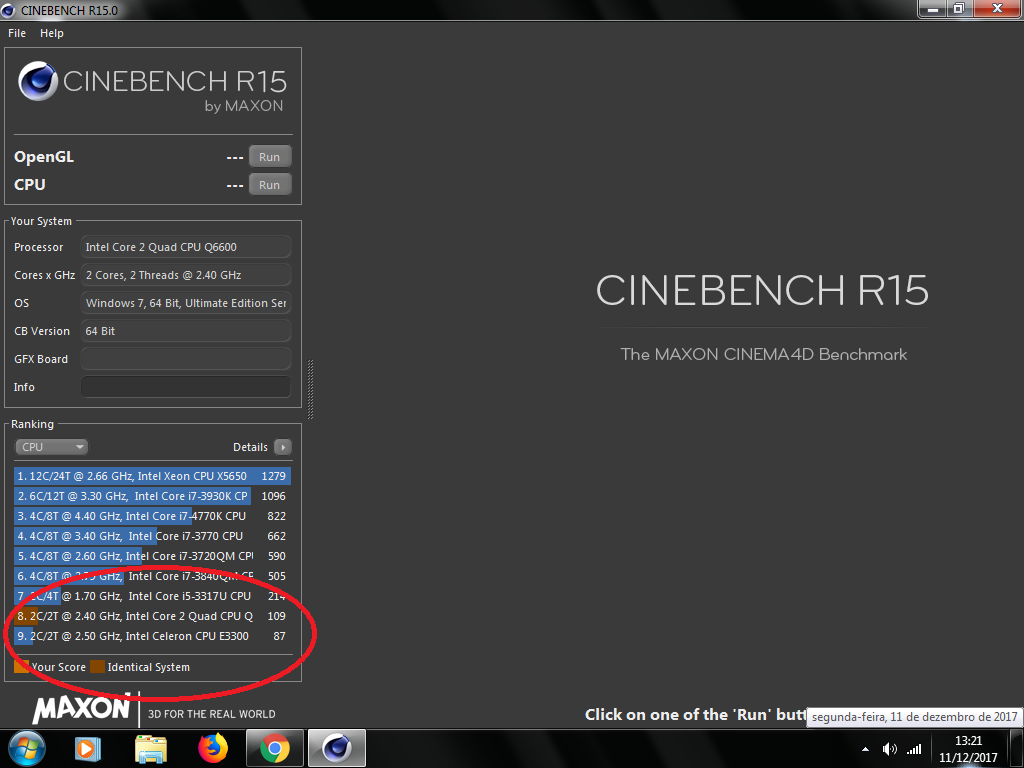
Task: Click the empty GFX Board field
Action: point(185,359)
